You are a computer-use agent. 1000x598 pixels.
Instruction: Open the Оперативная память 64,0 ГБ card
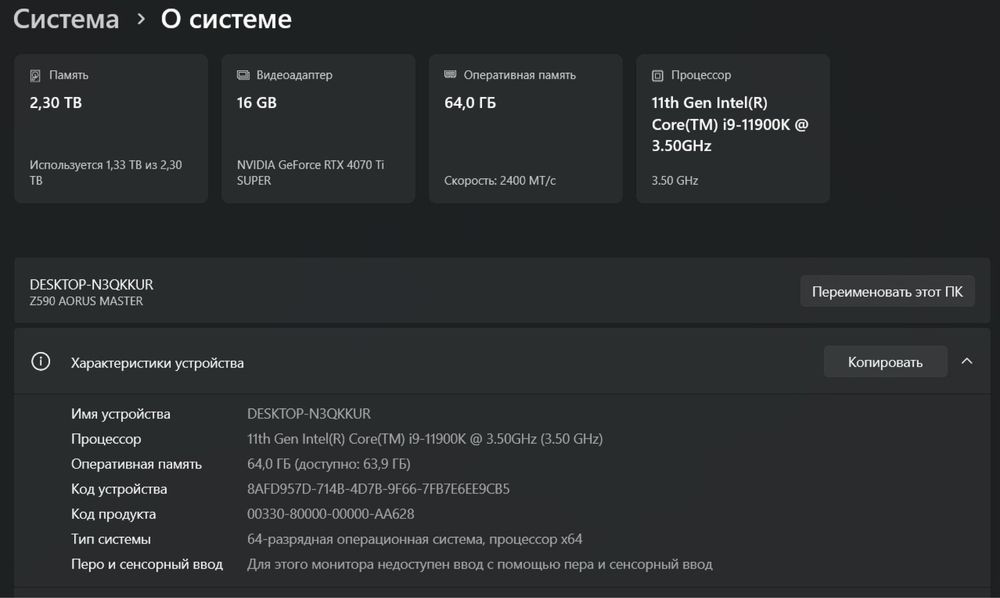coord(525,128)
